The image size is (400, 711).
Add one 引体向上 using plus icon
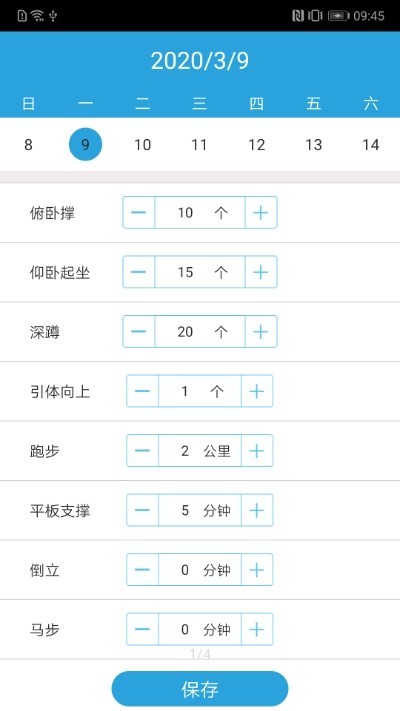(x=257, y=391)
